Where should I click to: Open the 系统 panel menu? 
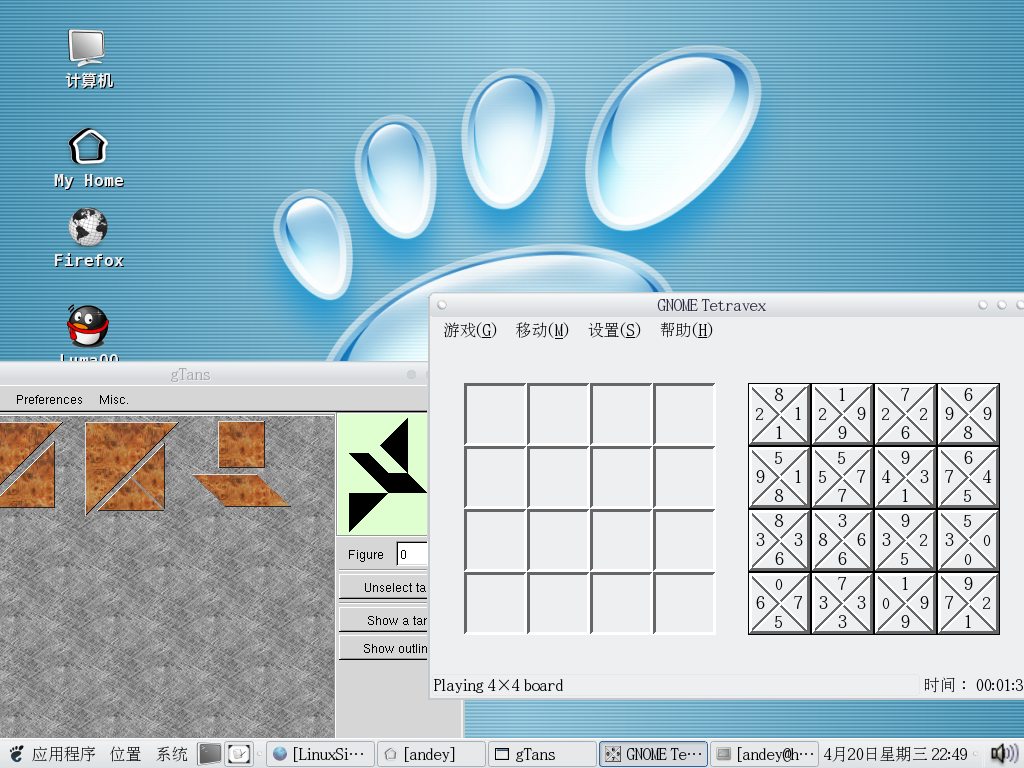(172, 754)
